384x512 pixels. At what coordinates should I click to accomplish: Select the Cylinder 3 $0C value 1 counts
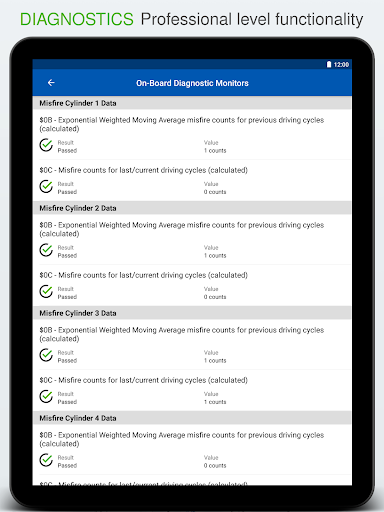tap(215, 402)
